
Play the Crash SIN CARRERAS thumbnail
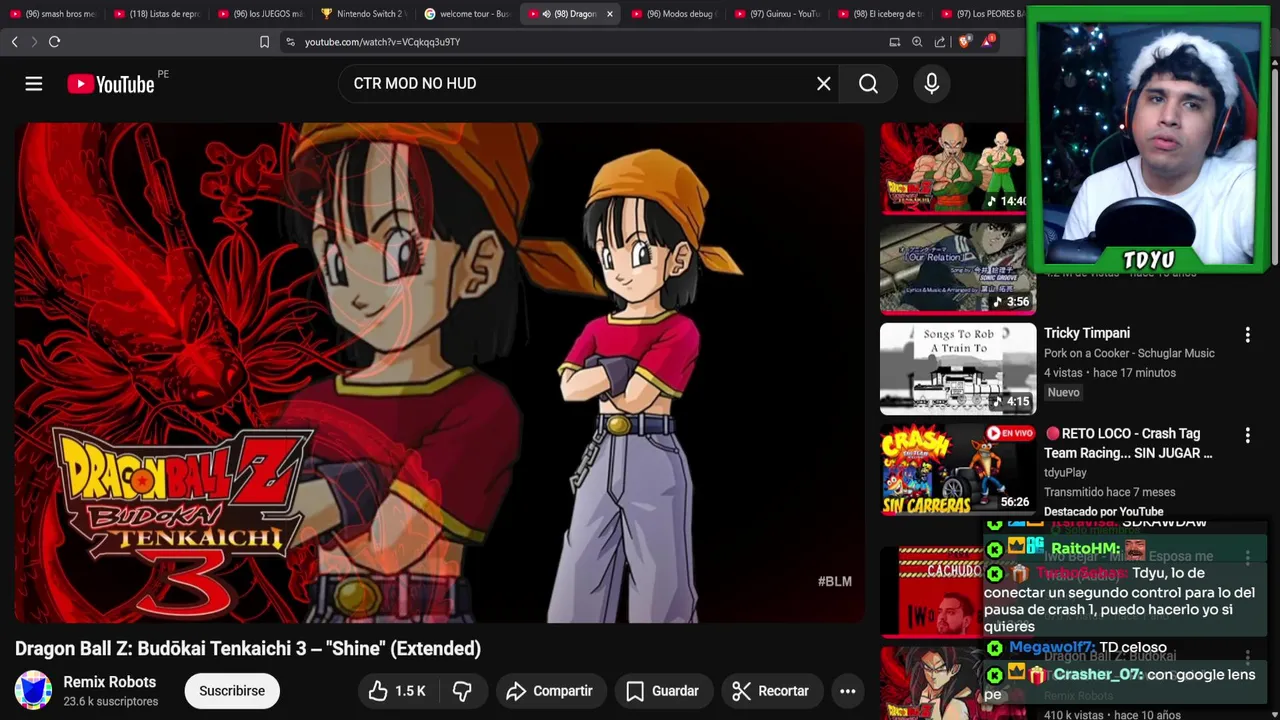[x=958, y=468]
